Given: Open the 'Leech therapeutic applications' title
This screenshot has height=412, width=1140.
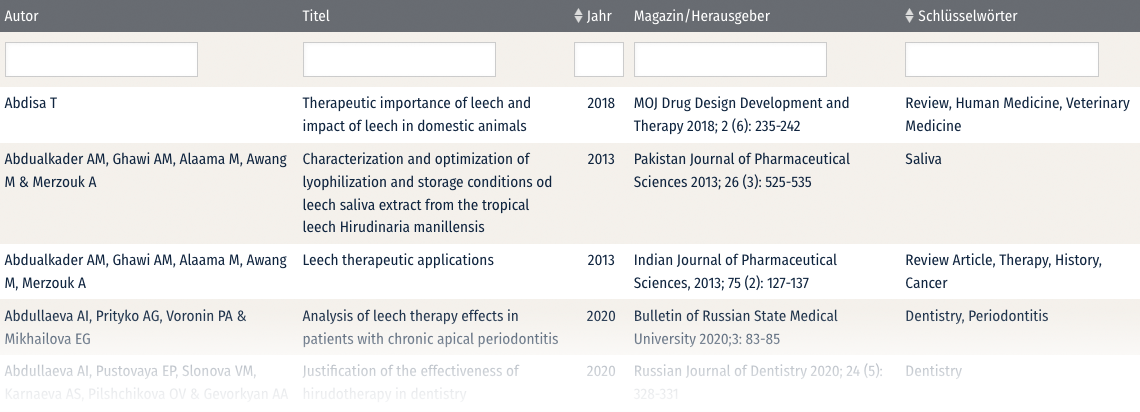Looking at the screenshot, I should [x=398, y=260].
